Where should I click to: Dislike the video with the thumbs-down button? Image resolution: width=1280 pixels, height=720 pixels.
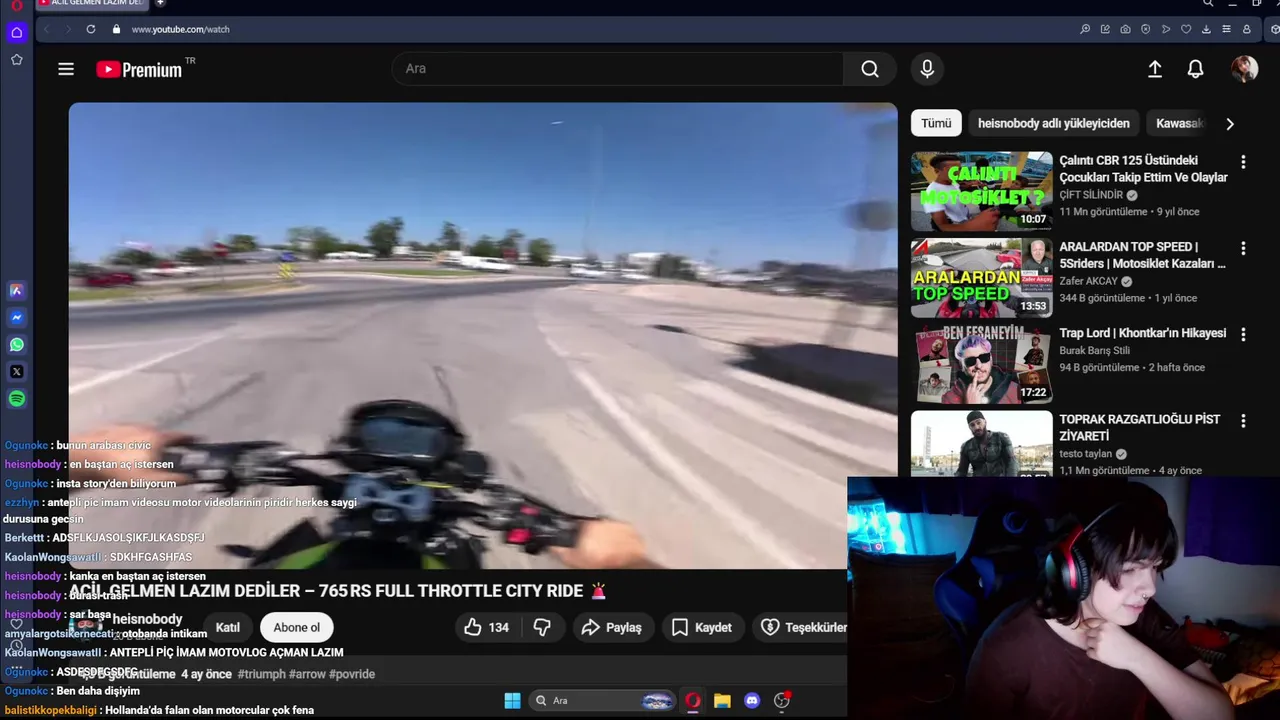pyautogui.click(x=542, y=627)
